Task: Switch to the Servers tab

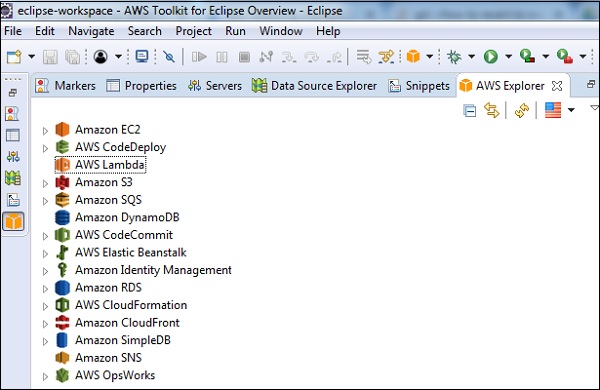Action: click(215, 86)
